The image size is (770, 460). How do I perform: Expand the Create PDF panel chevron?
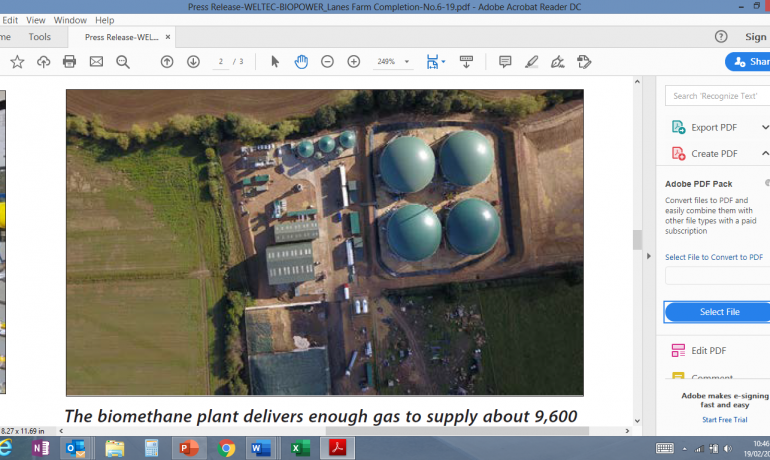[765, 153]
